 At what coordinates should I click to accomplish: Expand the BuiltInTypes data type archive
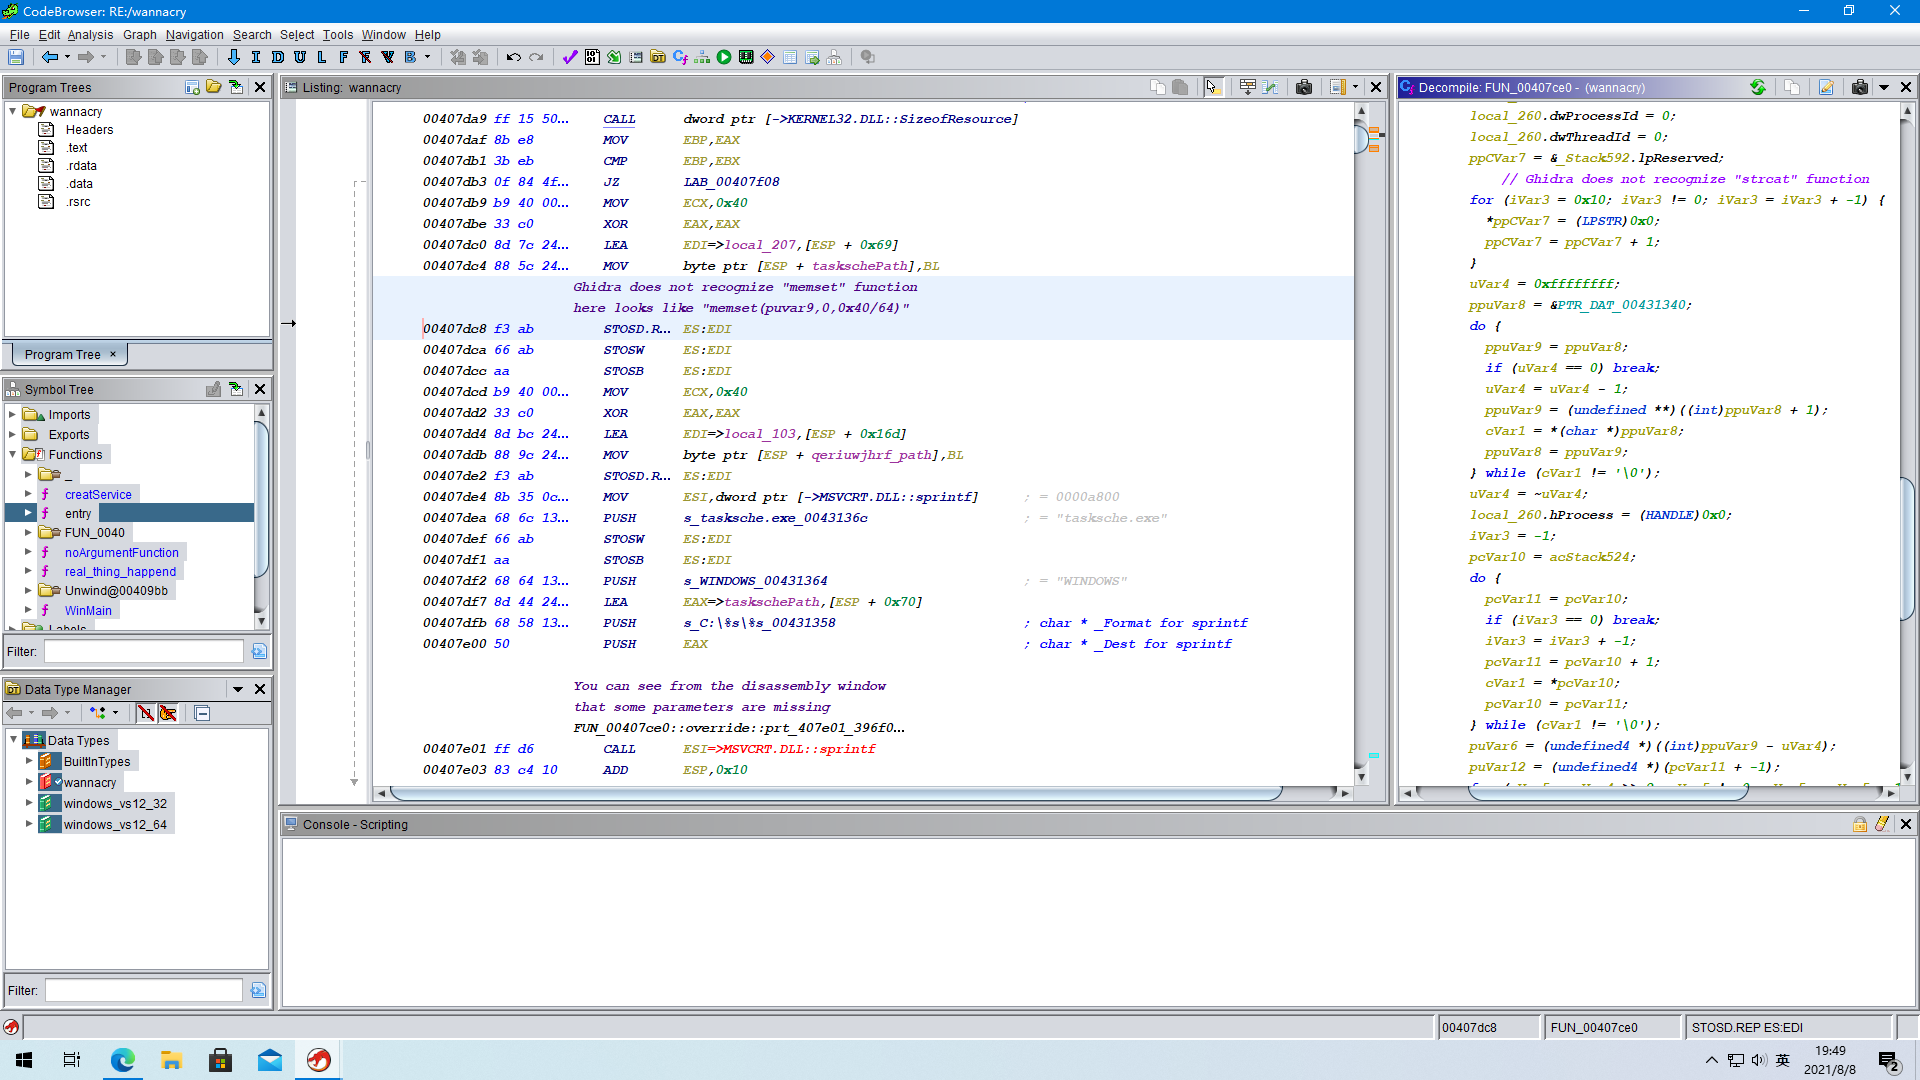pos(29,761)
